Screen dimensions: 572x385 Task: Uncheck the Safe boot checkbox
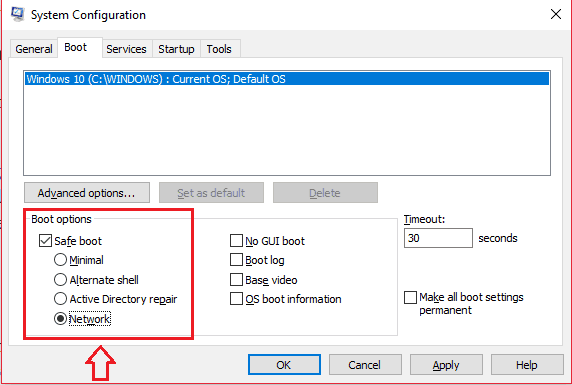tap(45, 241)
